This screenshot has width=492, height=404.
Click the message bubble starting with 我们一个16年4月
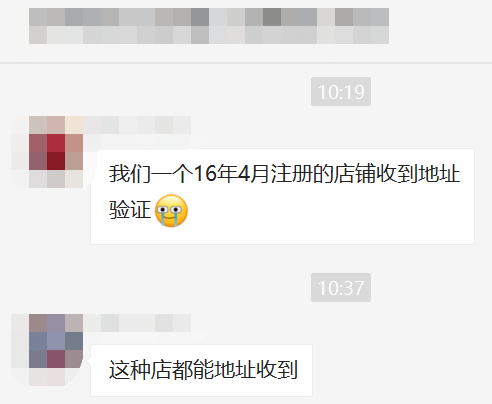[282, 196]
